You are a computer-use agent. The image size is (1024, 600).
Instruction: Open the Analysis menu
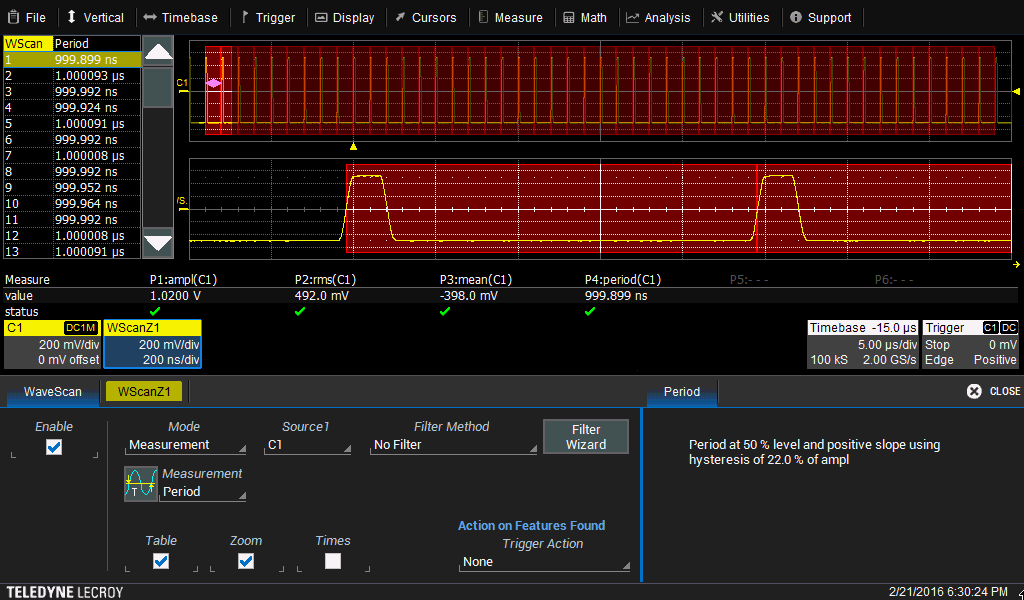pyautogui.click(x=658, y=17)
